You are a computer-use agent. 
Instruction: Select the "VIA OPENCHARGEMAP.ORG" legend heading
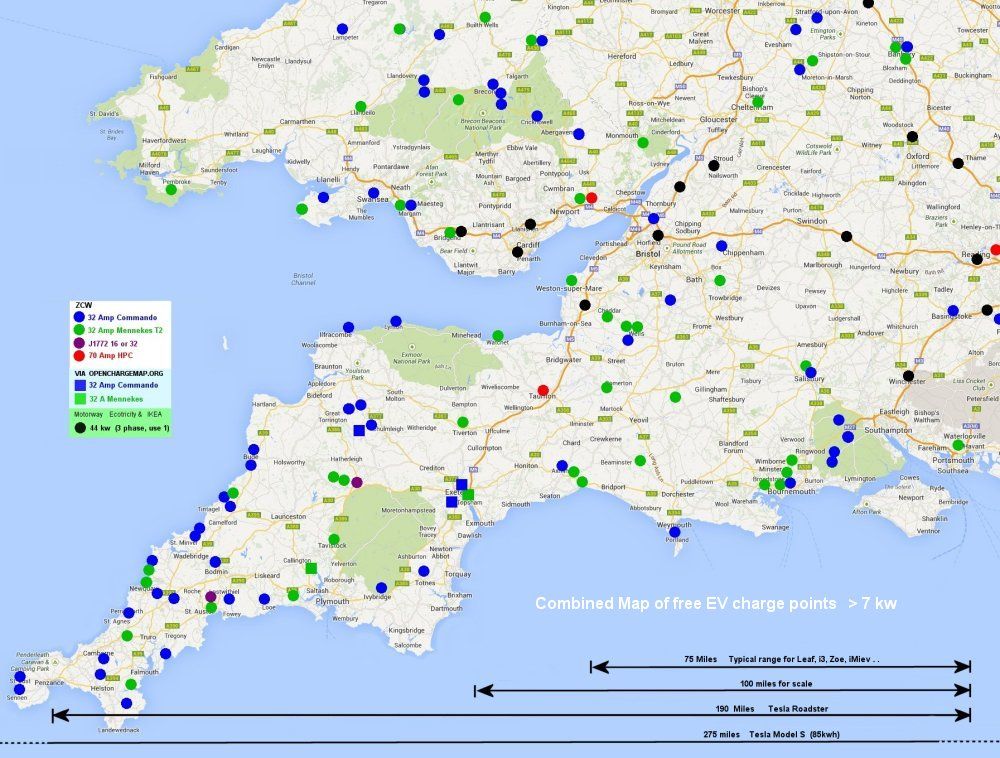click(119, 374)
